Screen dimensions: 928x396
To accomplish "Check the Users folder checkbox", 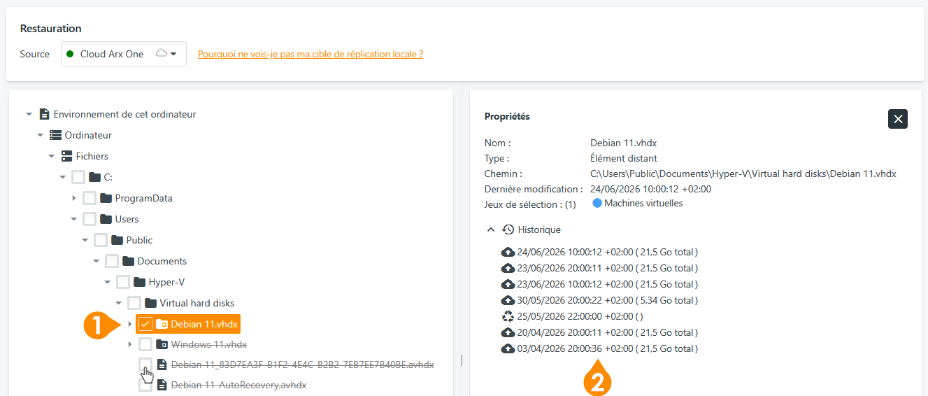I will coord(89,219).
